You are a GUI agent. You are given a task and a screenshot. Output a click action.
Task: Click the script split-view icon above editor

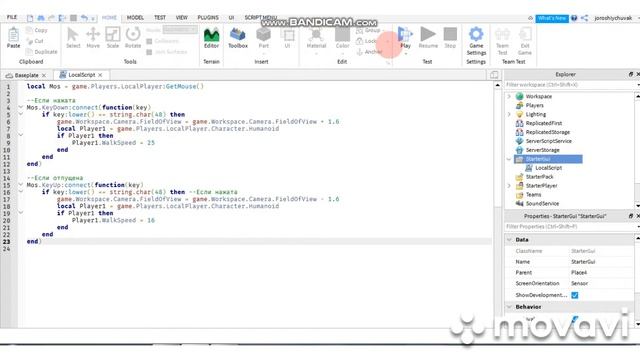pyautogui.click(x=494, y=75)
